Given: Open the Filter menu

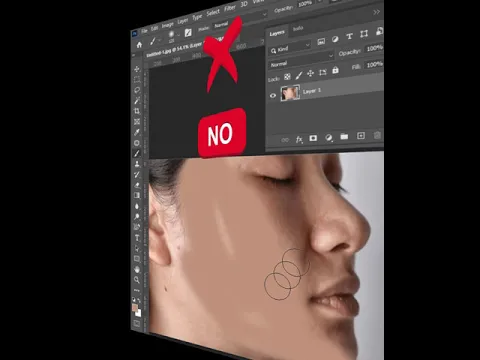Looking at the screenshot, I should 230,8.
